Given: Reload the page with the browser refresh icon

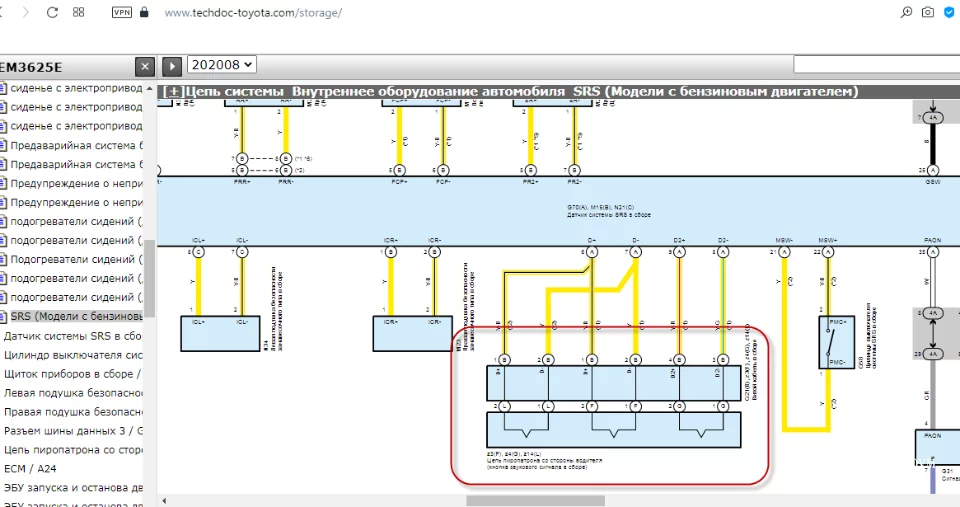Looking at the screenshot, I should 52,12.
